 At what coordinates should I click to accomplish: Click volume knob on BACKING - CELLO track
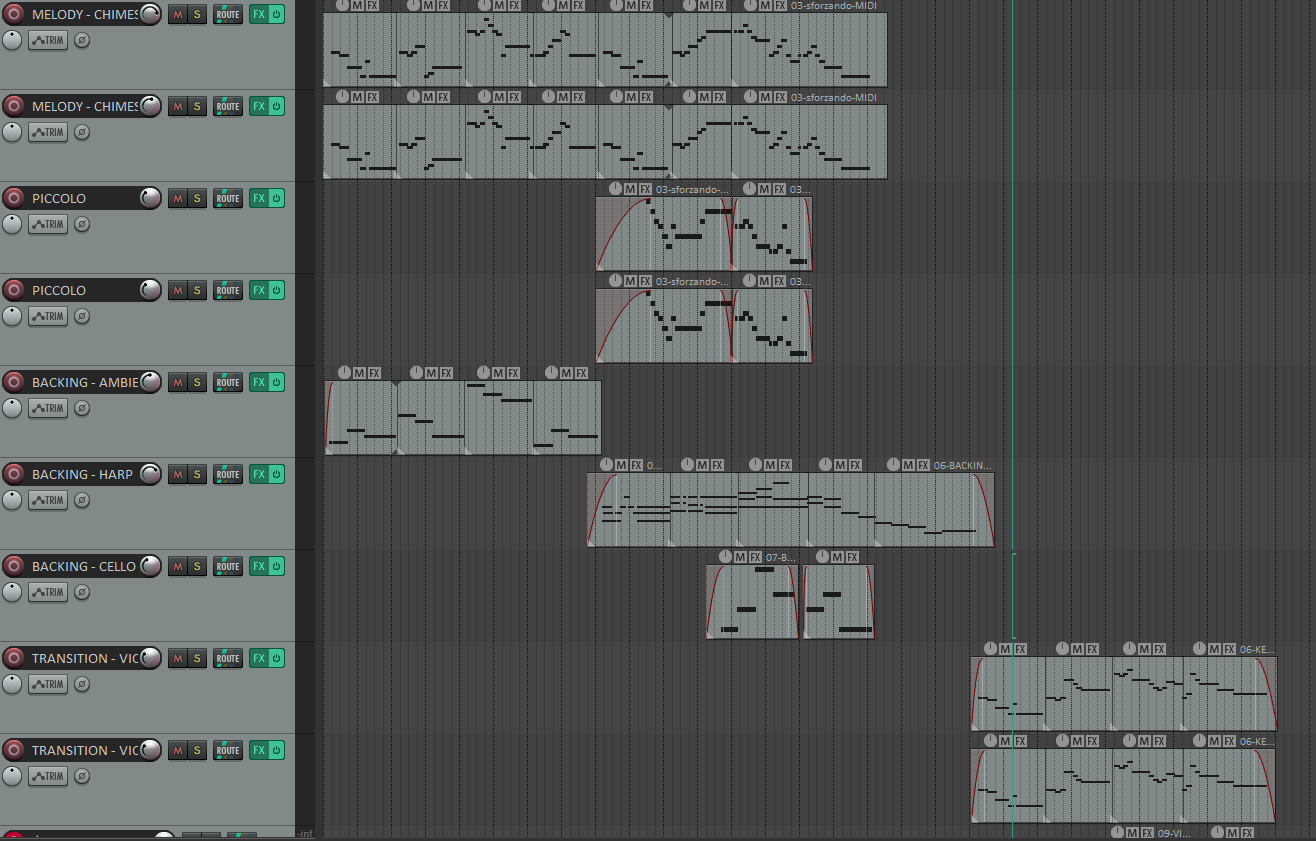tap(150, 566)
